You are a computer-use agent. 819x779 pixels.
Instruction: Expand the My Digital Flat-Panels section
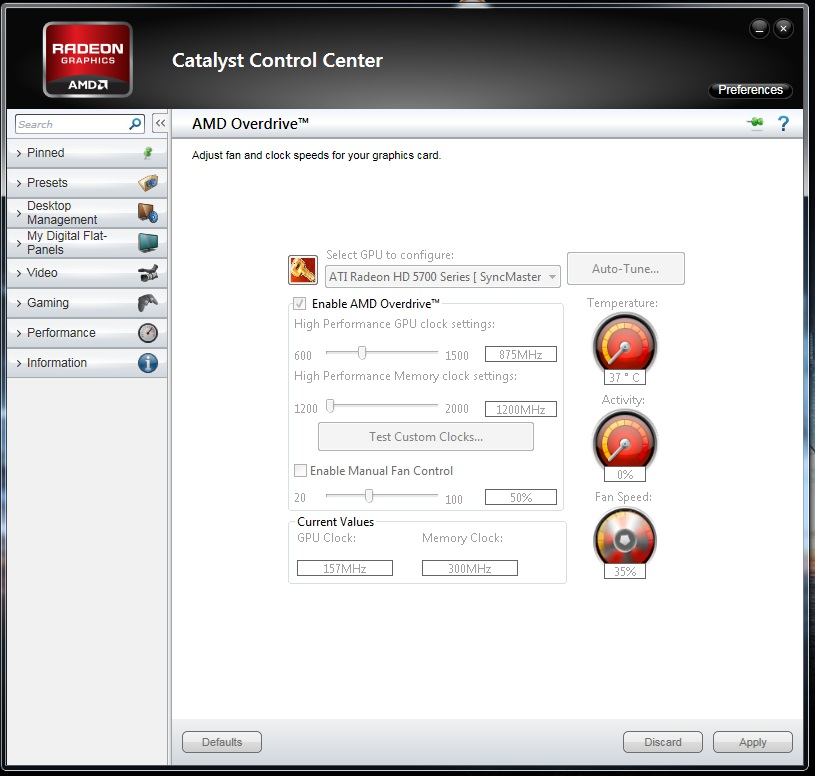(87, 243)
